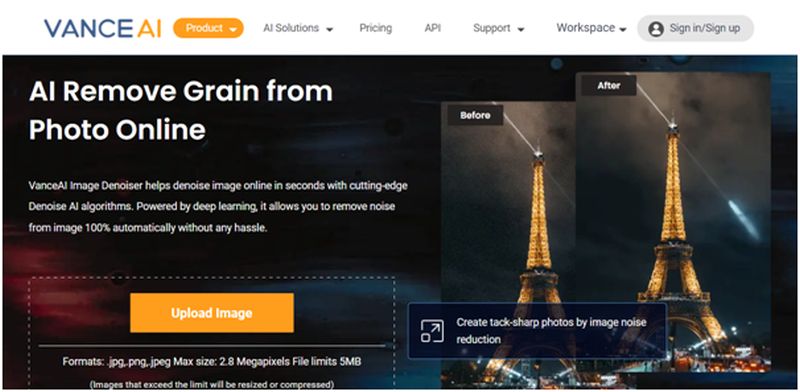Click the Product dropdown caret arrow
Viewport: 800px width, 392px height.
coord(233,30)
